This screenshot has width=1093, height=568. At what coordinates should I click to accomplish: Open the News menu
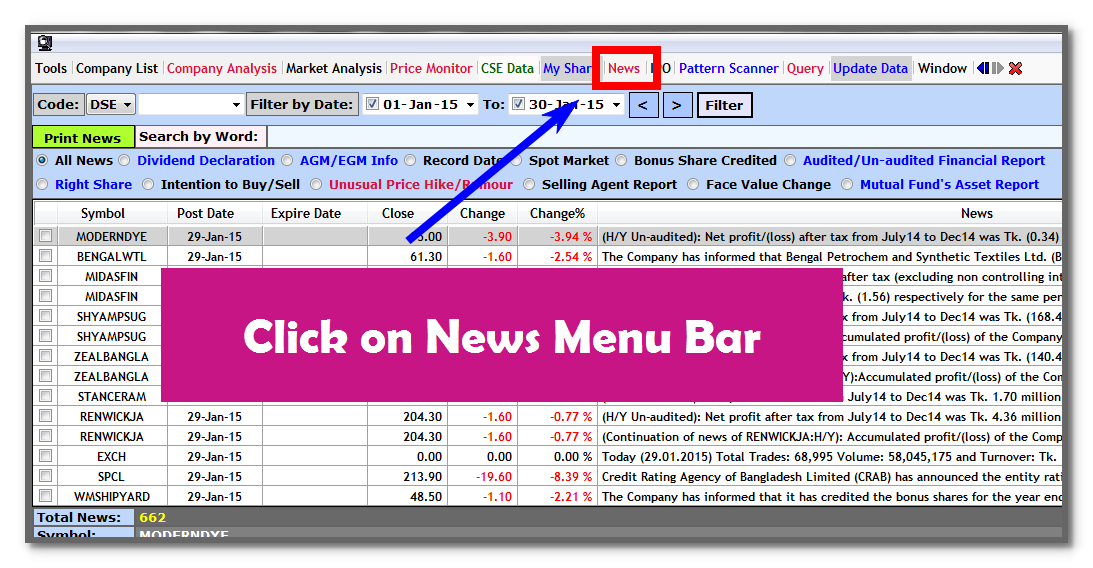coord(624,68)
